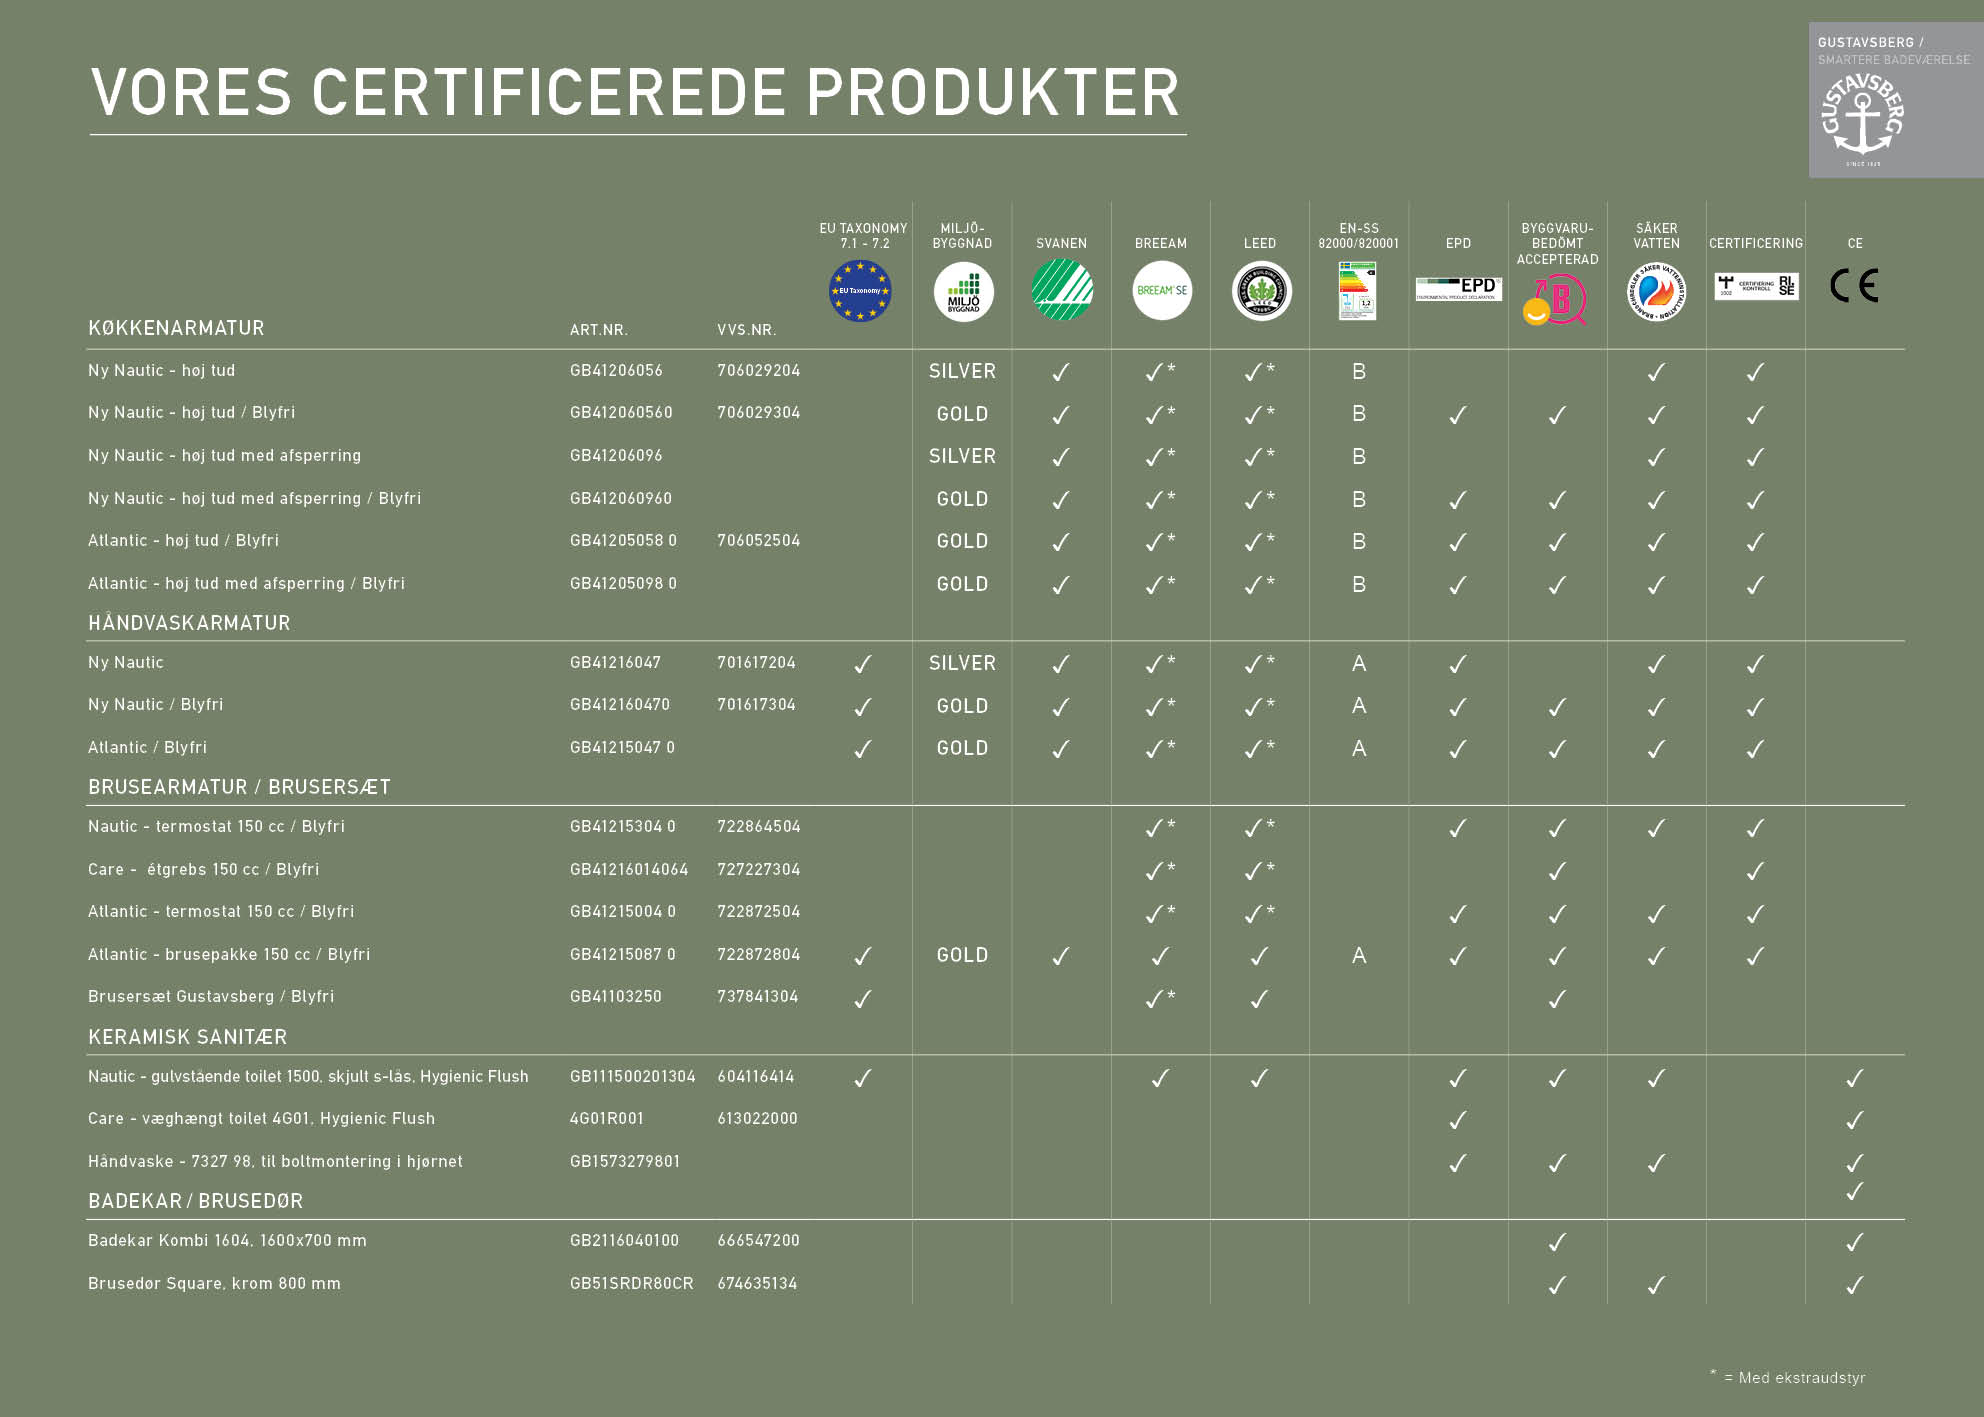Click GOLD rating for Atlantic - høj tud / Blyfri

coord(962,541)
